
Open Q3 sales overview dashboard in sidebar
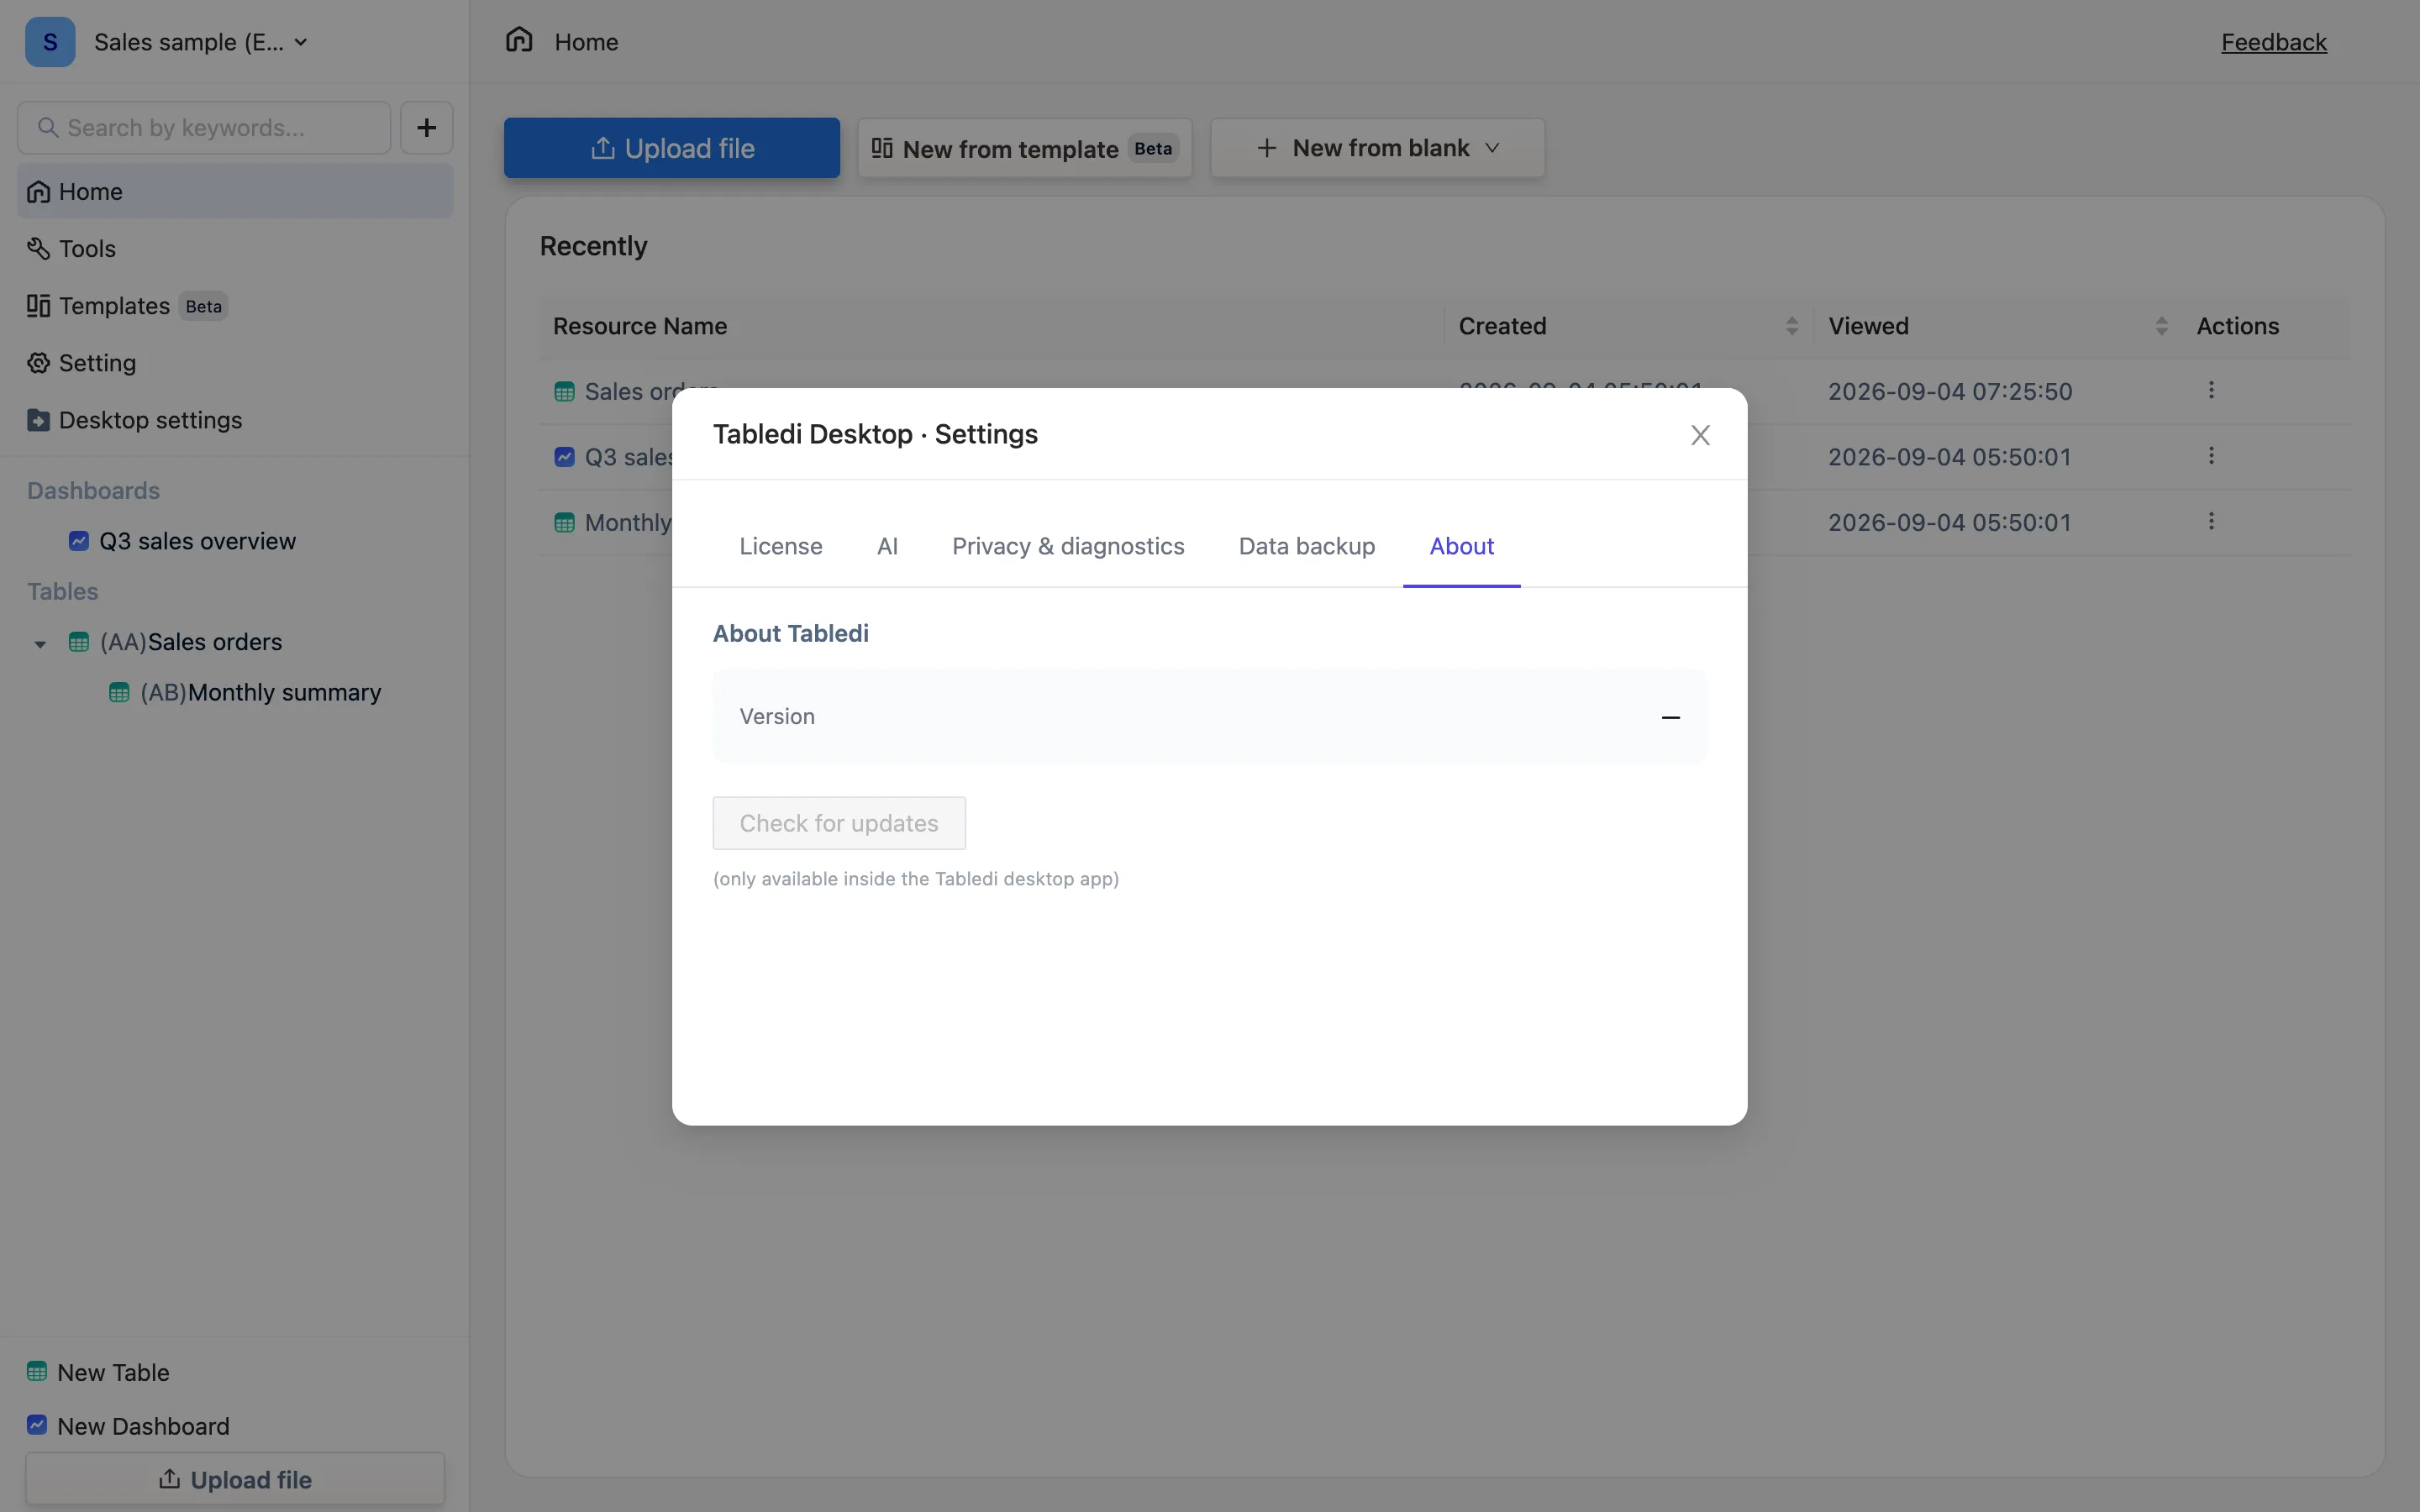coord(197,541)
